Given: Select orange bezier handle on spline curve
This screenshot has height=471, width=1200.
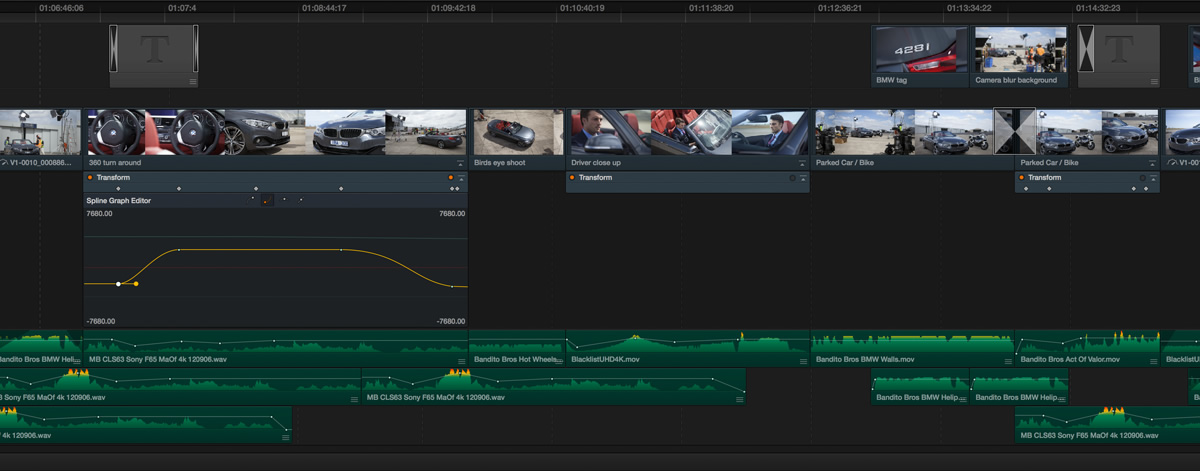Looking at the screenshot, I should coord(136,284).
